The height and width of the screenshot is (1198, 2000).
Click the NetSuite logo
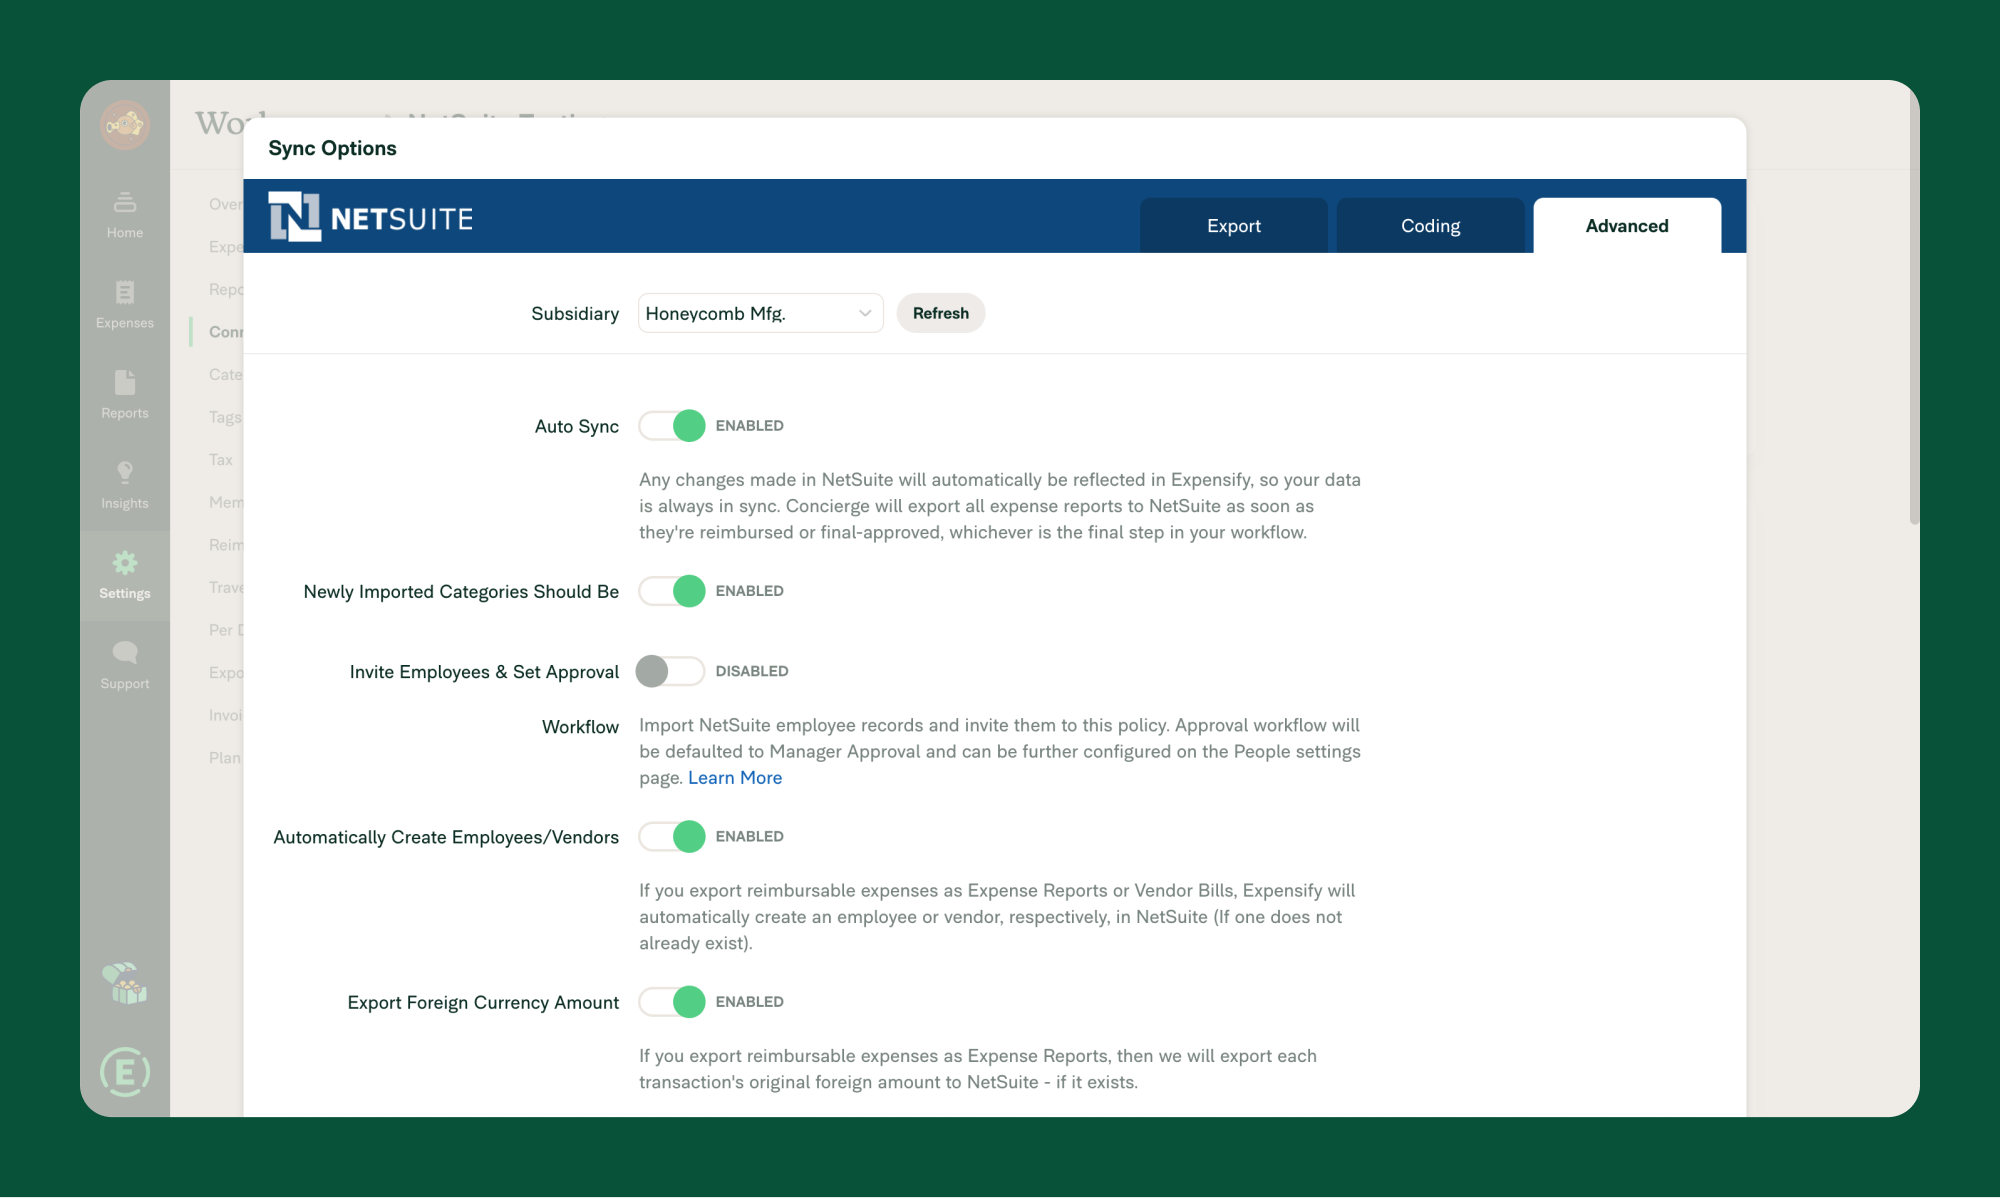(x=371, y=217)
